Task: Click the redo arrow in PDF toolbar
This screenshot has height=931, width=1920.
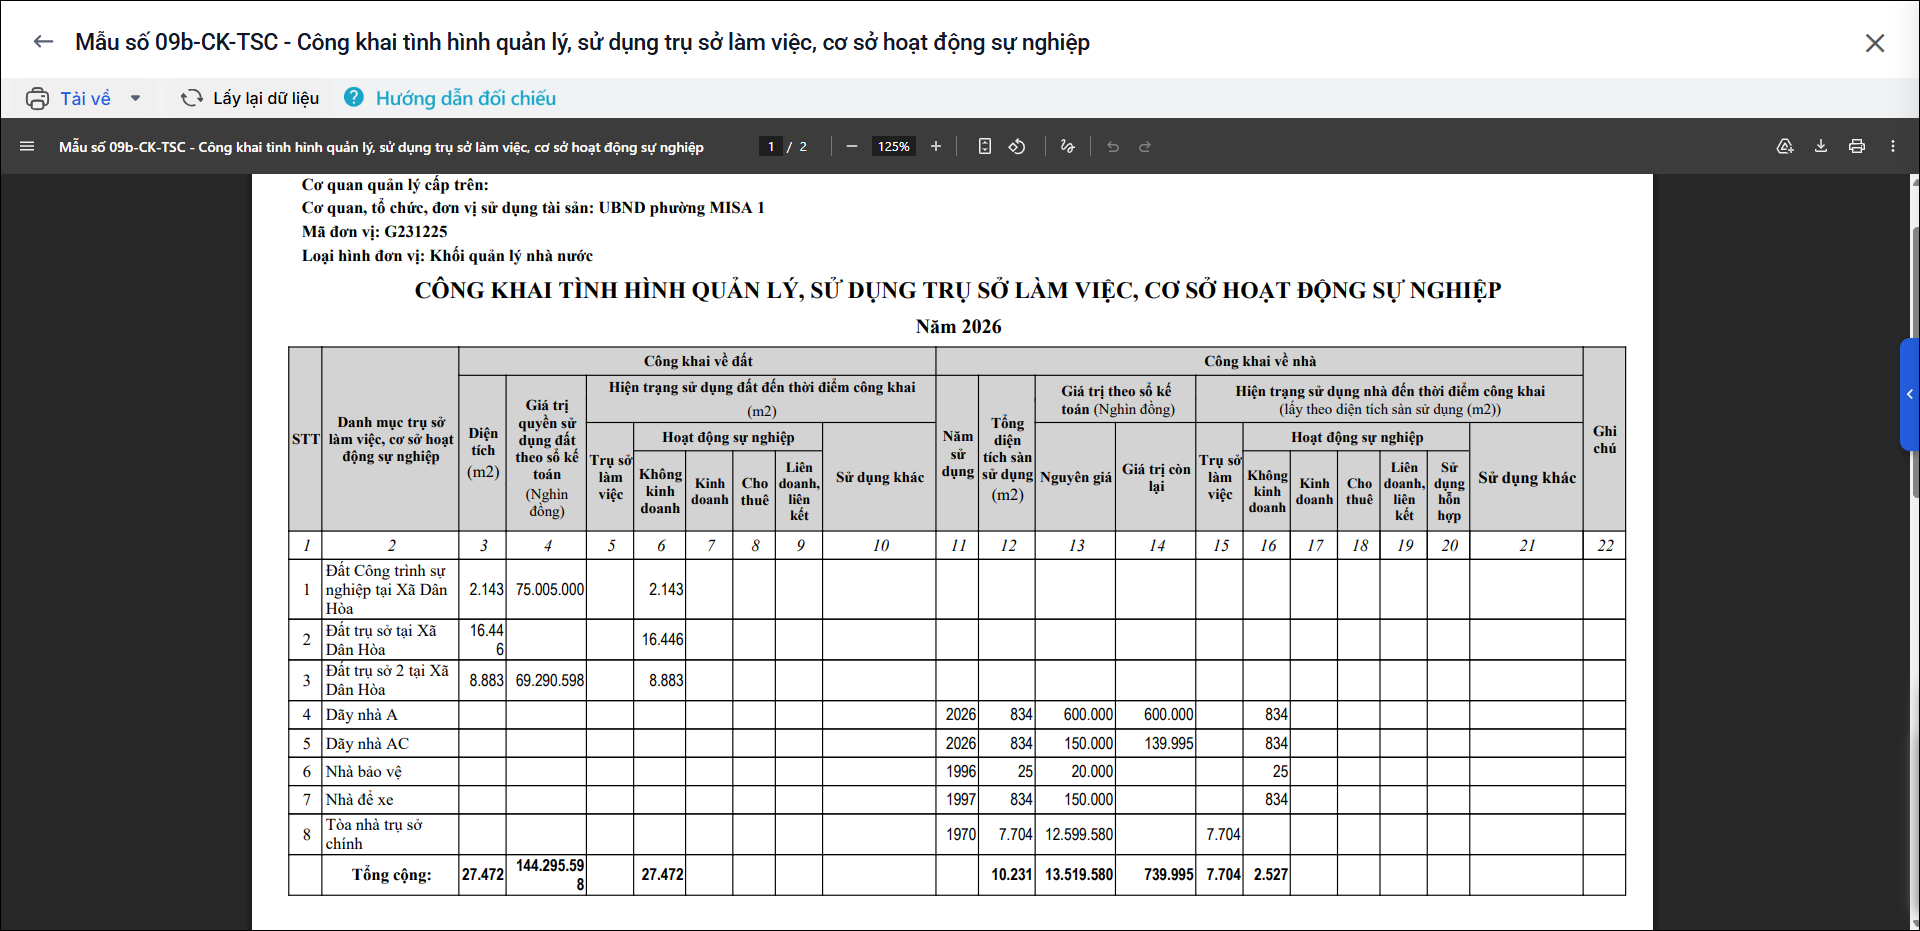Action: coord(1145,146)
